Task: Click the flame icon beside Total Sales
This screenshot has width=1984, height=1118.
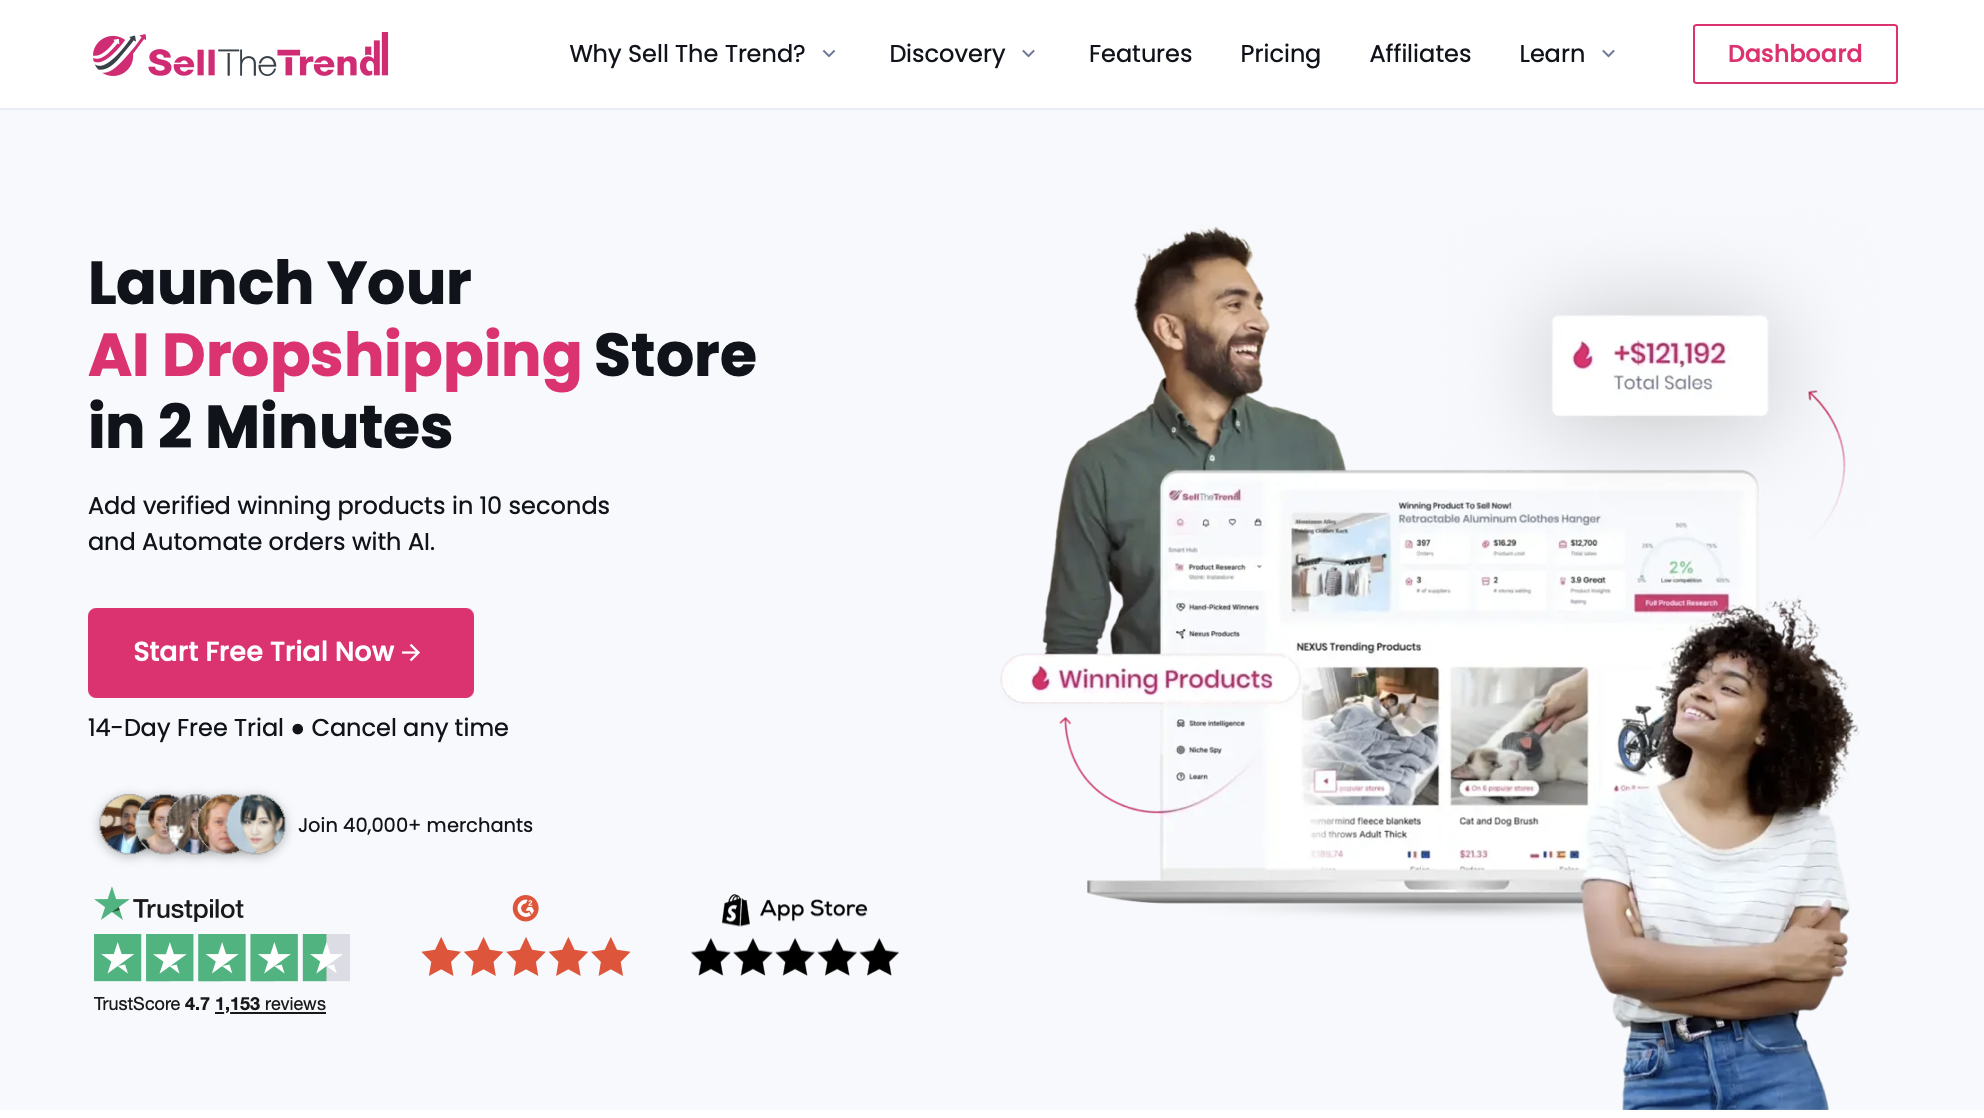Action: (x=1582, y=355)
